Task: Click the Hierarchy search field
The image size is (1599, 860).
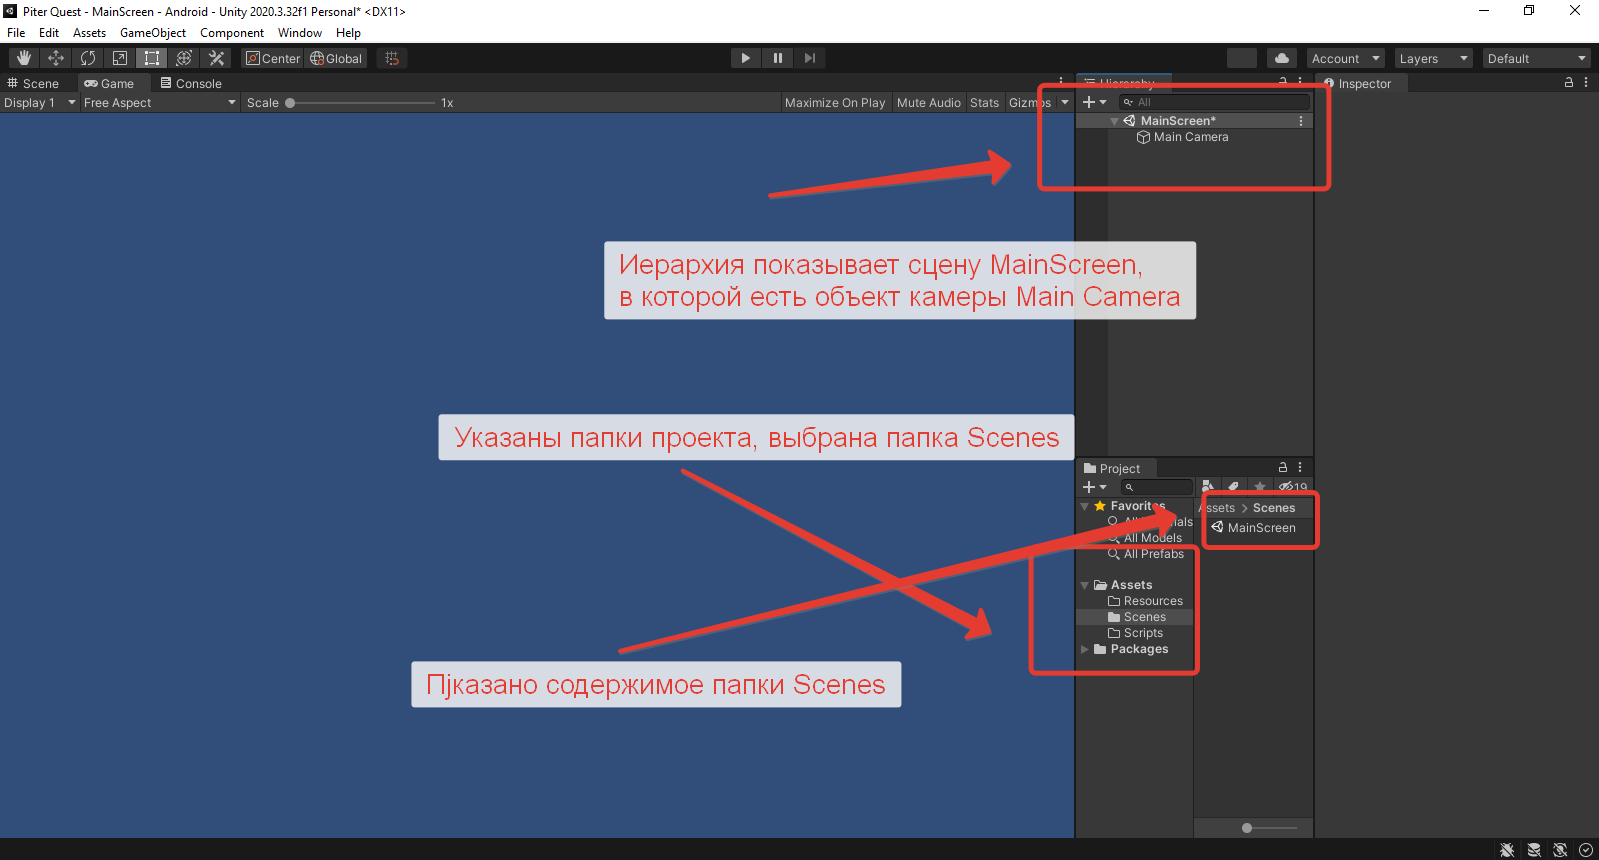Action: pos(1214,102)
